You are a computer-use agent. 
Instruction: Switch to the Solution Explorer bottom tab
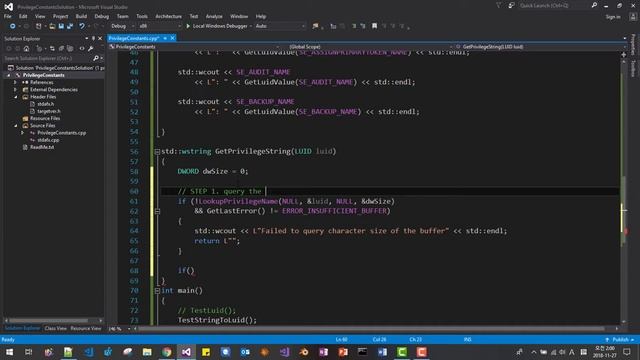coord(22,328)
